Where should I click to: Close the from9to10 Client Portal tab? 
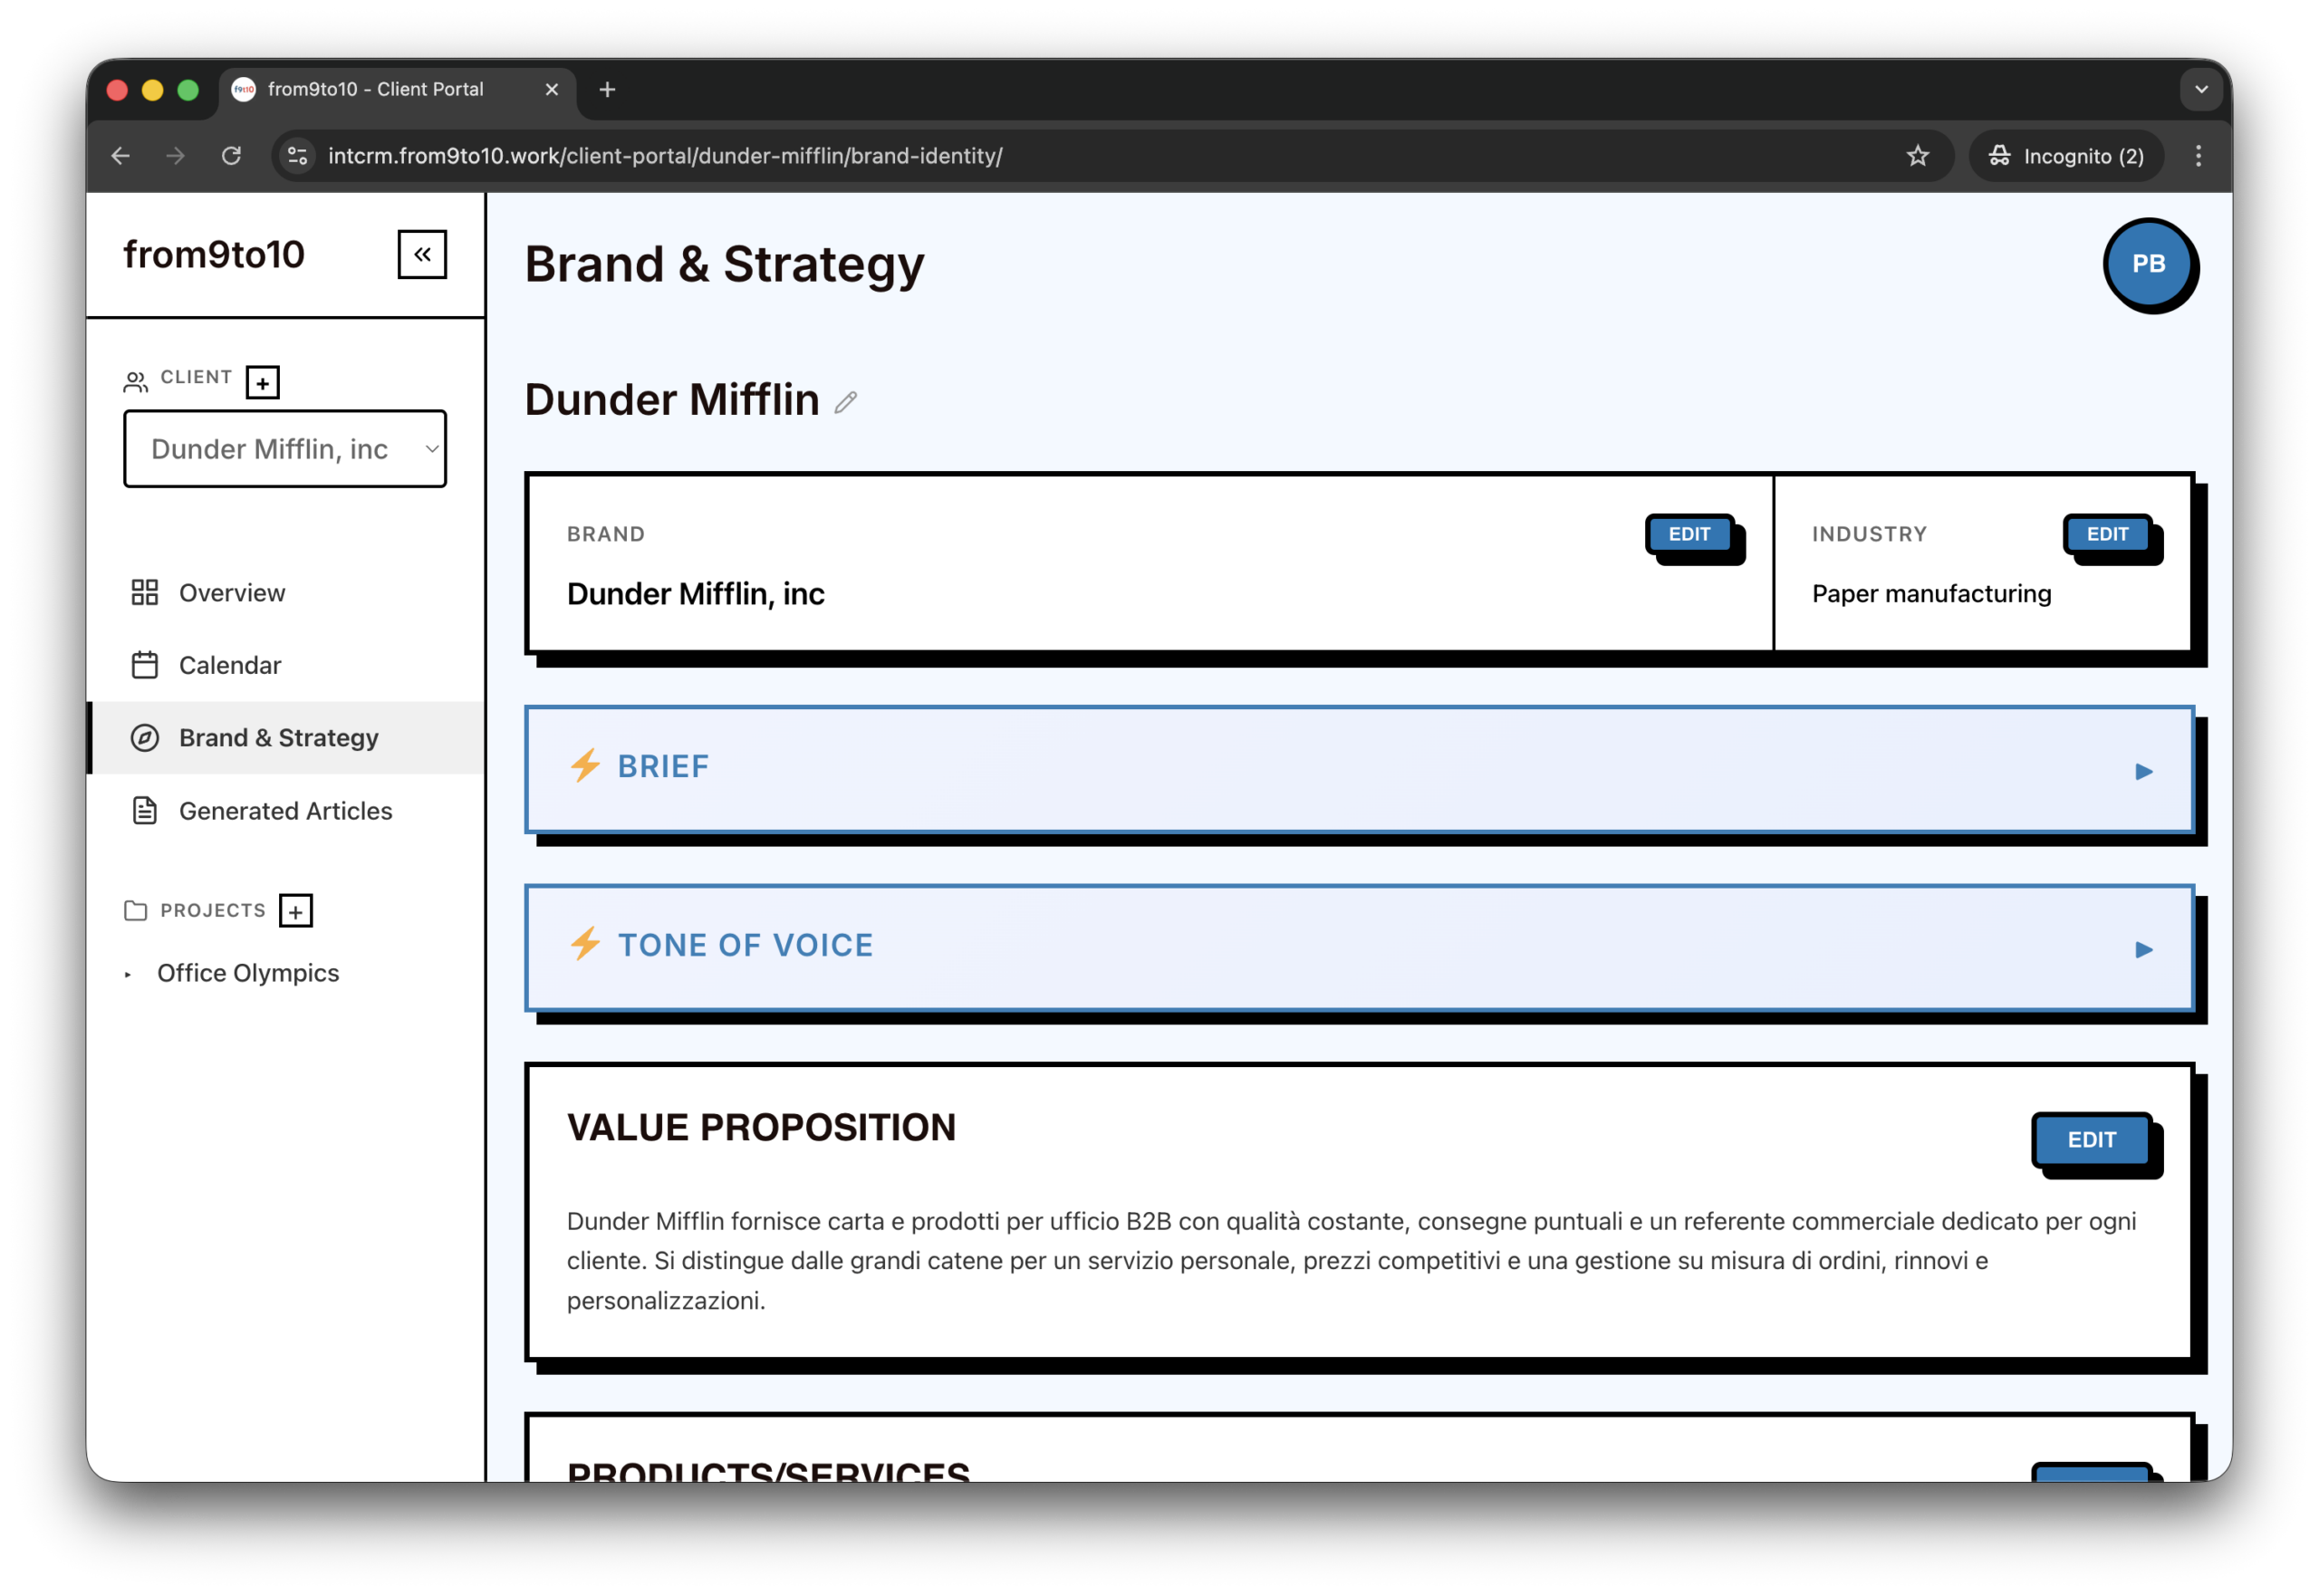click(552, 90)
